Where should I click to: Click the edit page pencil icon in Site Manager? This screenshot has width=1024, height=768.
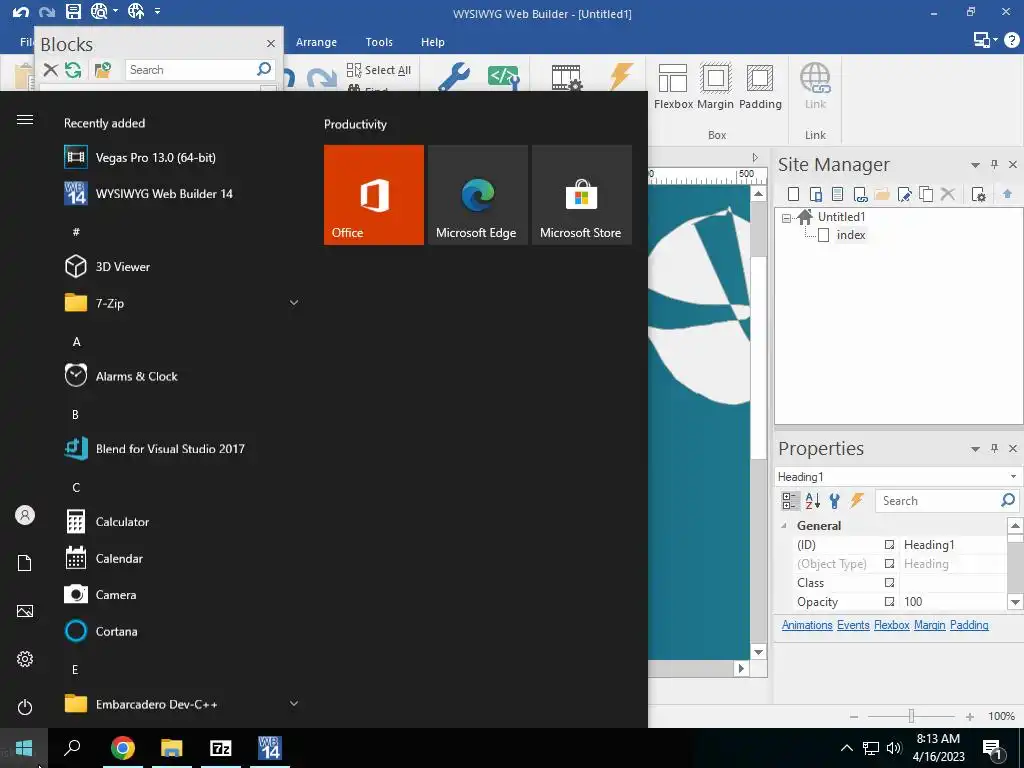(904, 194)
